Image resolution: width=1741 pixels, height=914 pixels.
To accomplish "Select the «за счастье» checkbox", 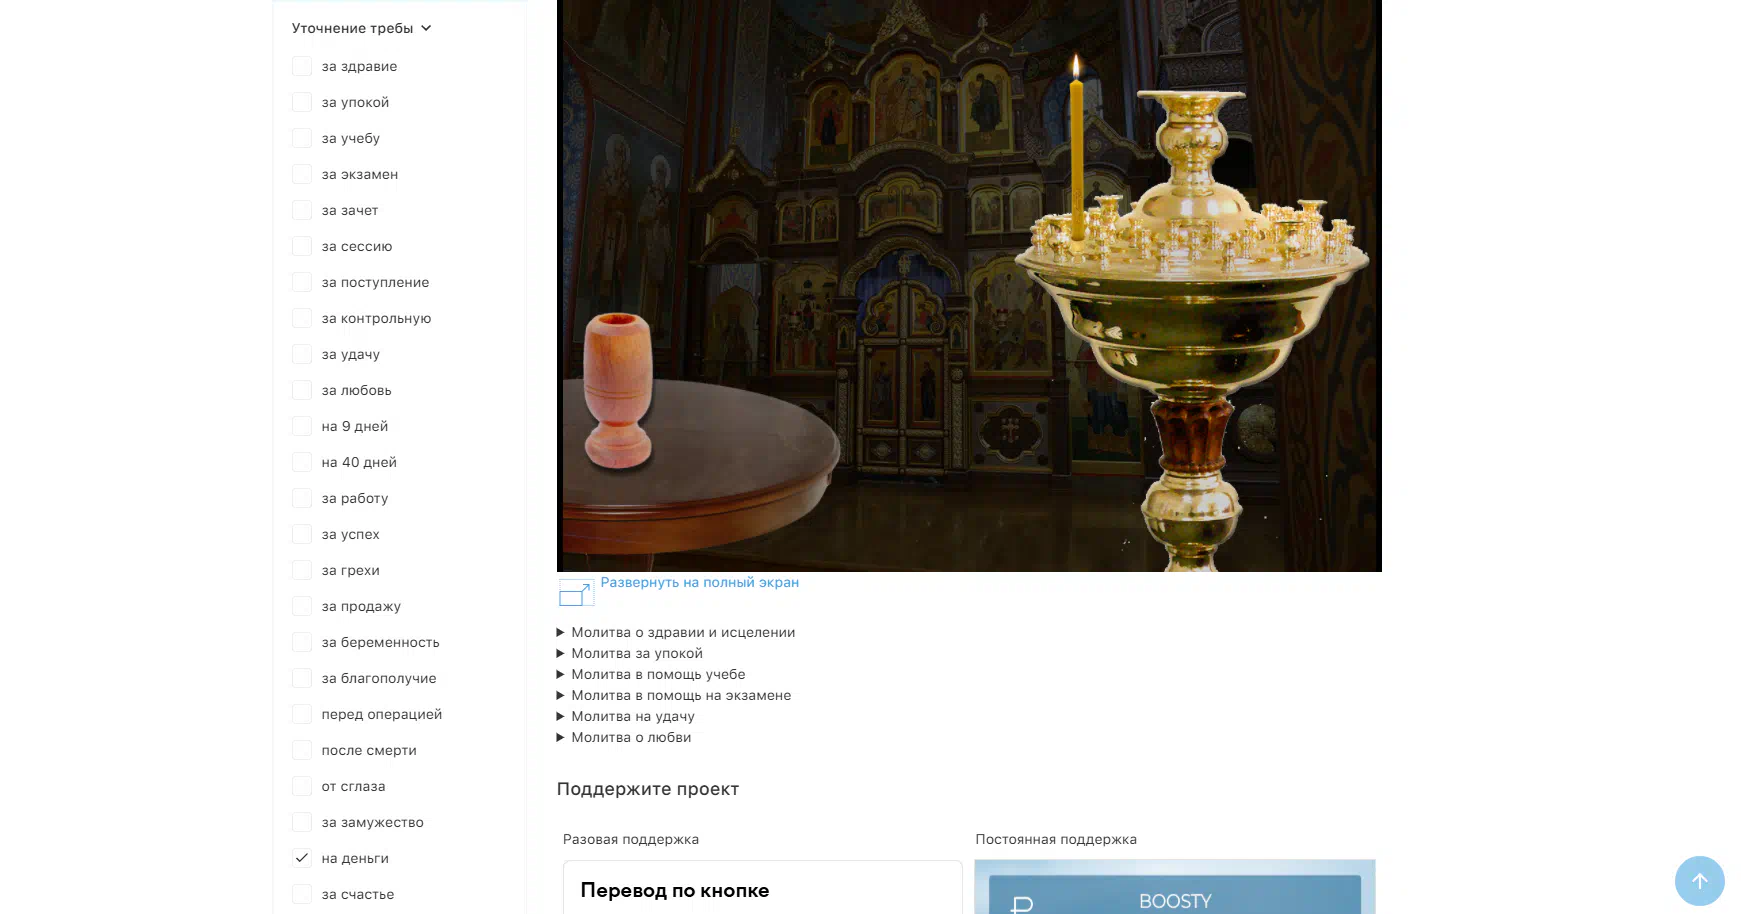I will pyautogui.click(x=301, y=894).
